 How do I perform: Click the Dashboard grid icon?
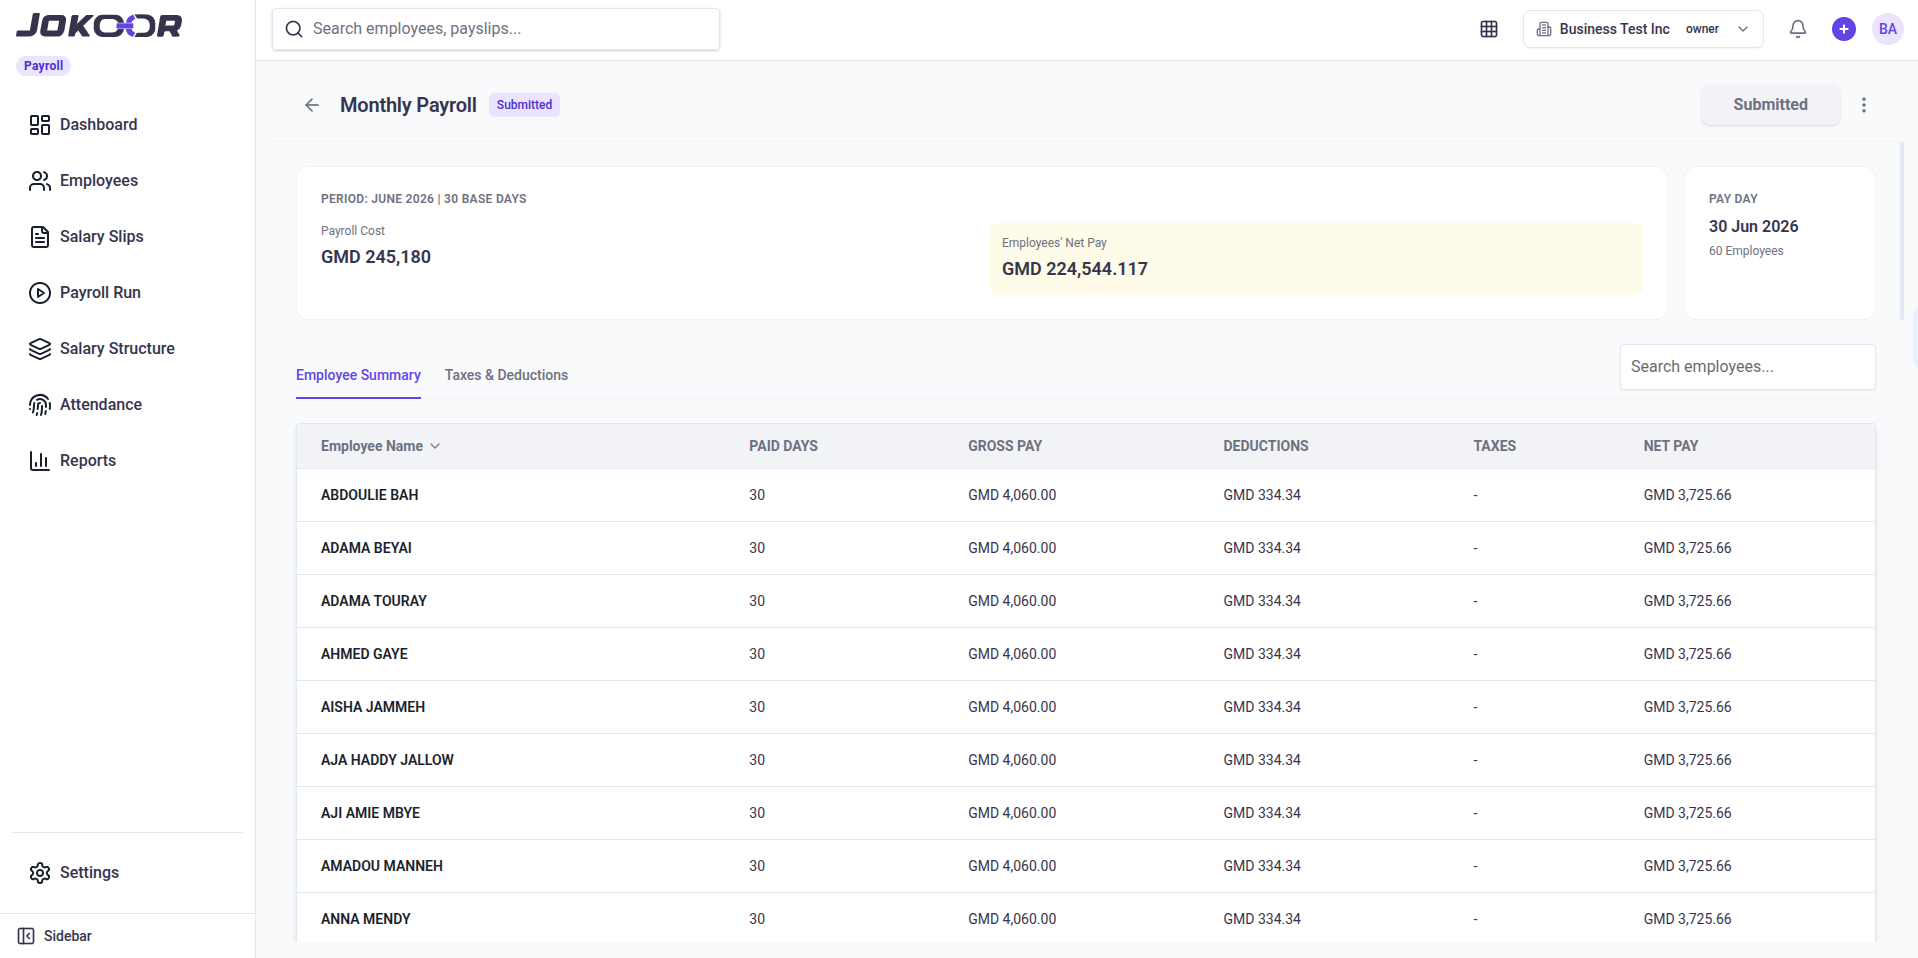40,125
